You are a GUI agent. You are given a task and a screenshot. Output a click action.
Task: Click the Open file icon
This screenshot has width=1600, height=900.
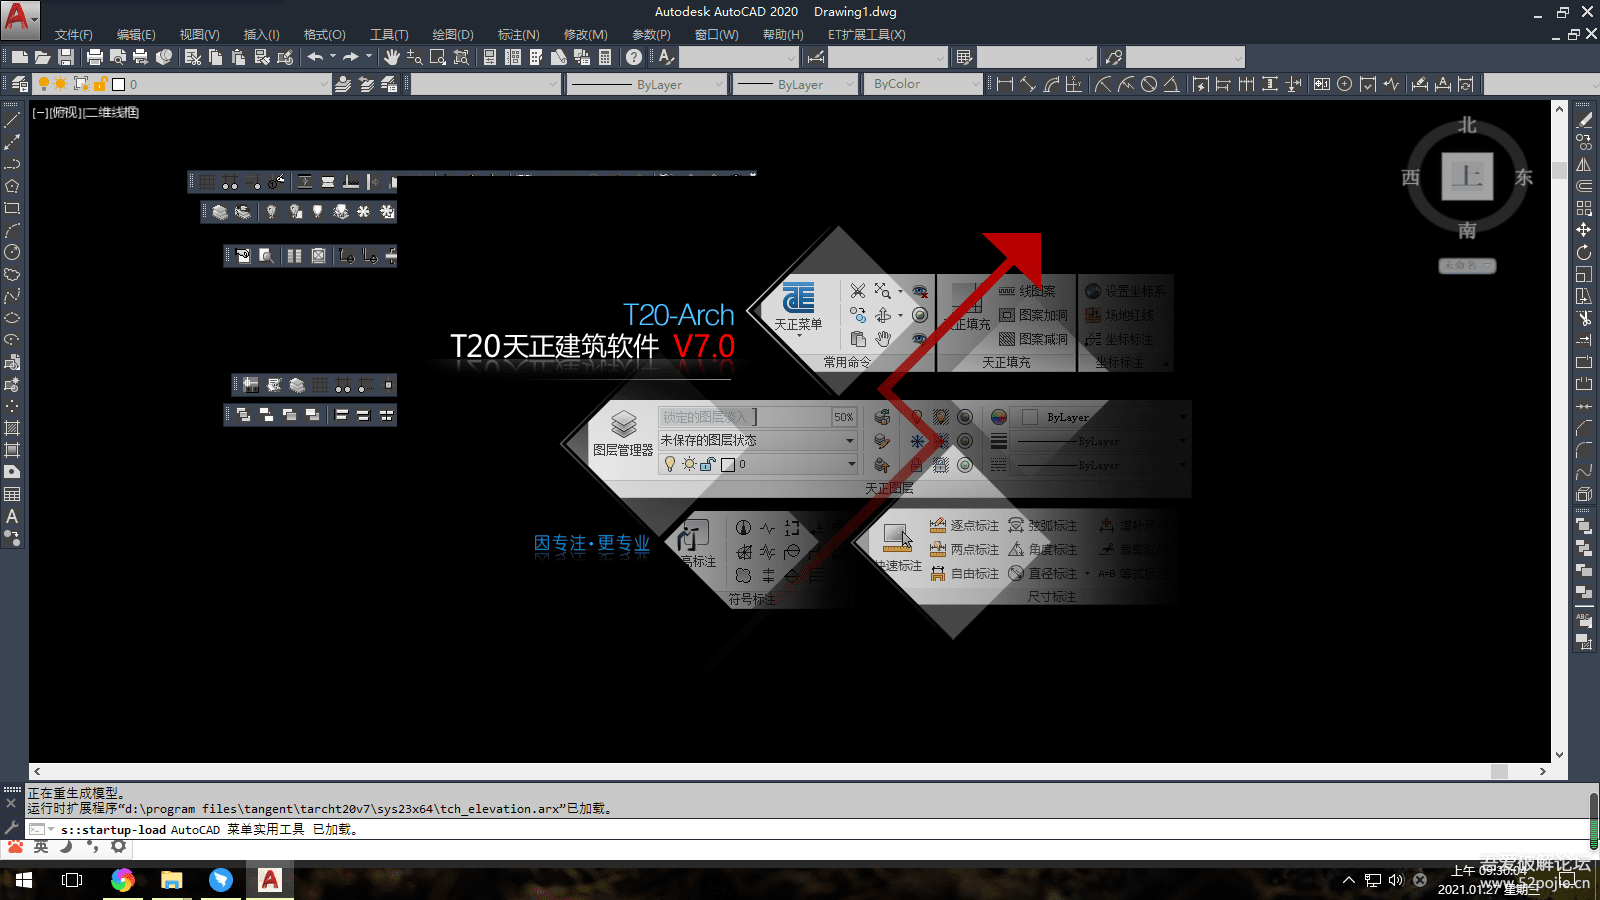coord(42,57)
